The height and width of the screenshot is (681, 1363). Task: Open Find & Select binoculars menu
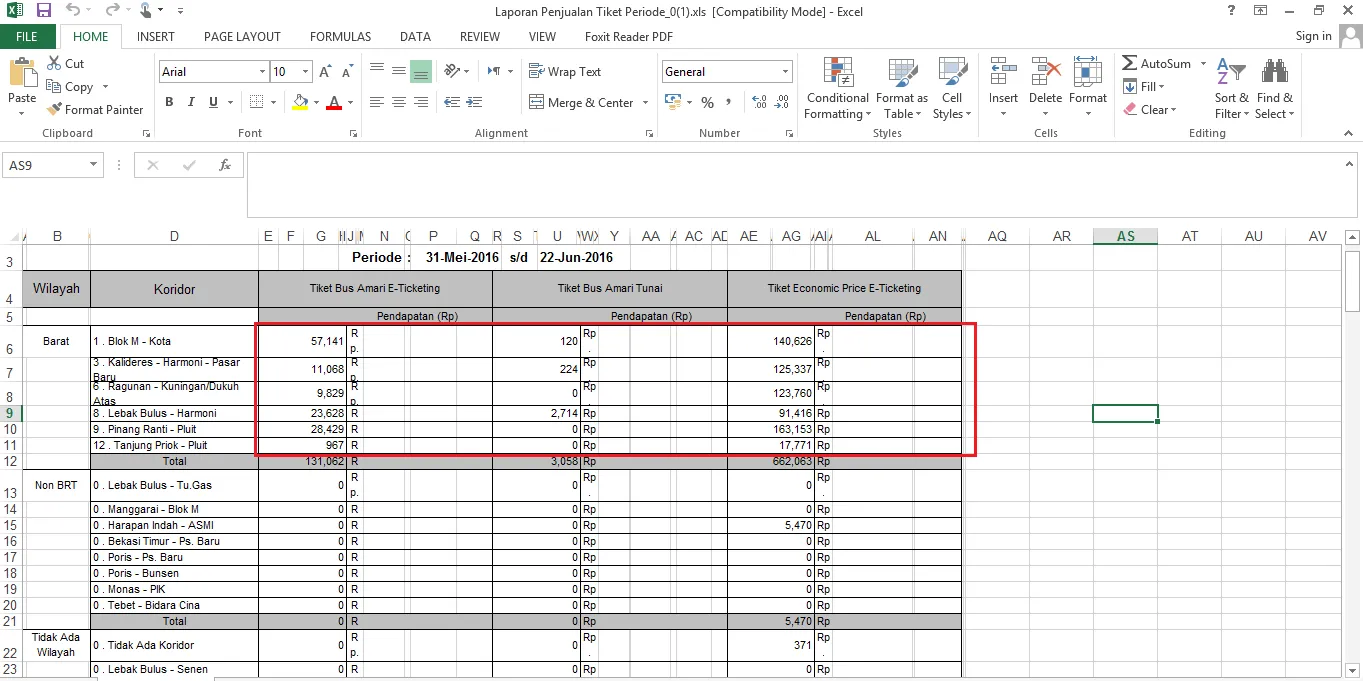click(1274, 88)
